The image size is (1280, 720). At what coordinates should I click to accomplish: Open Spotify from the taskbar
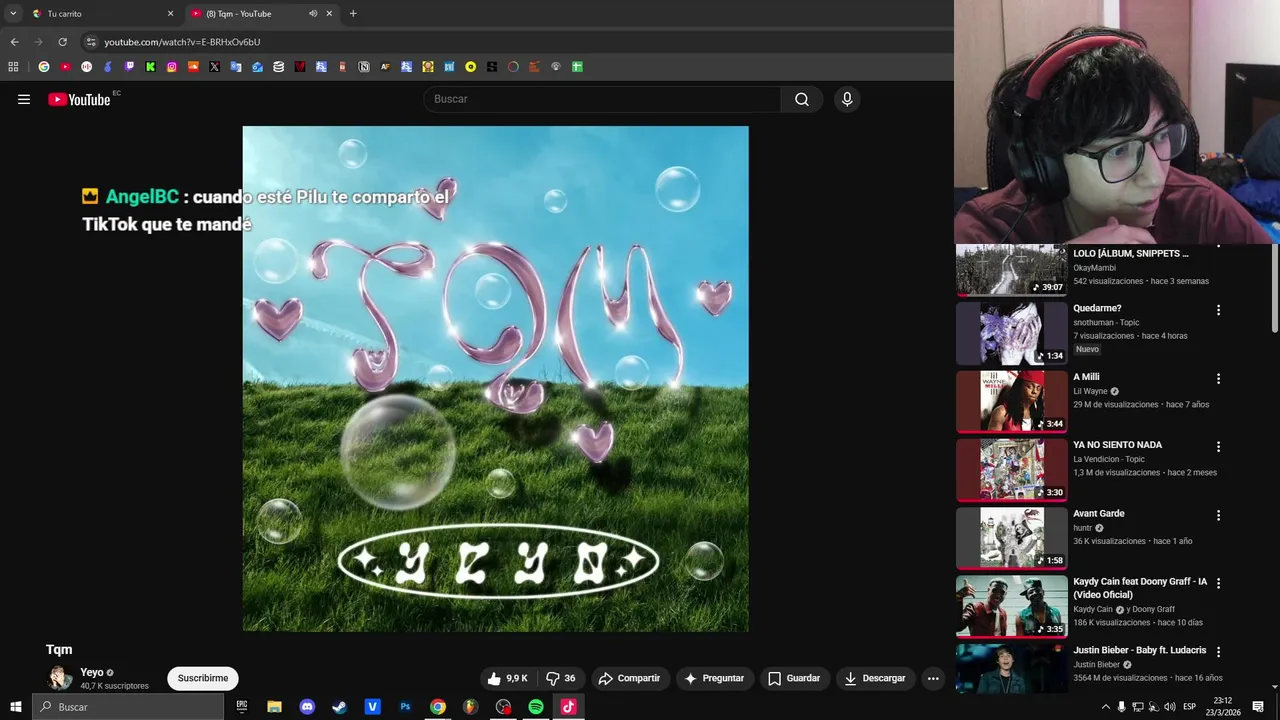[536, 707]
